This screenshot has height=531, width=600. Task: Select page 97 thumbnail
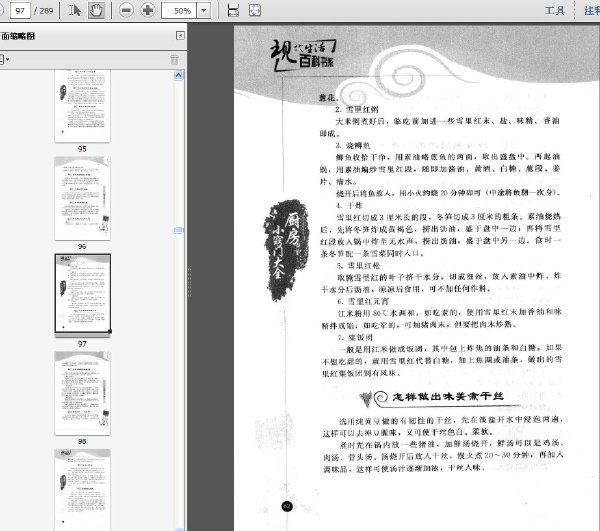pos(83,294)
